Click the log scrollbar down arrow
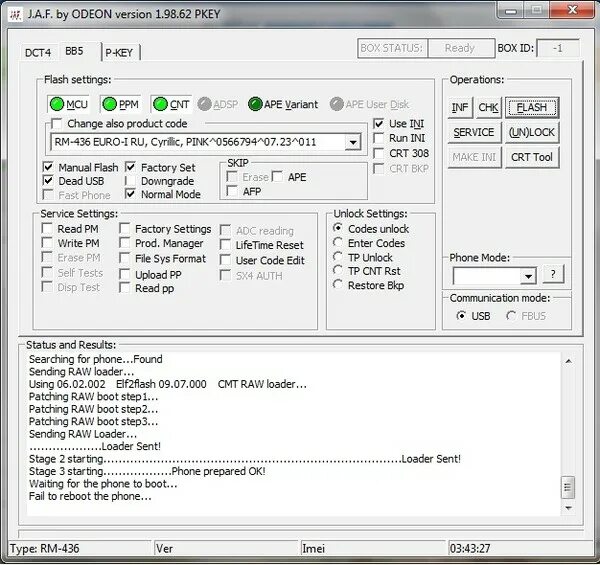The width and height of the screenshot is (600, 565). tap(569, 508)
